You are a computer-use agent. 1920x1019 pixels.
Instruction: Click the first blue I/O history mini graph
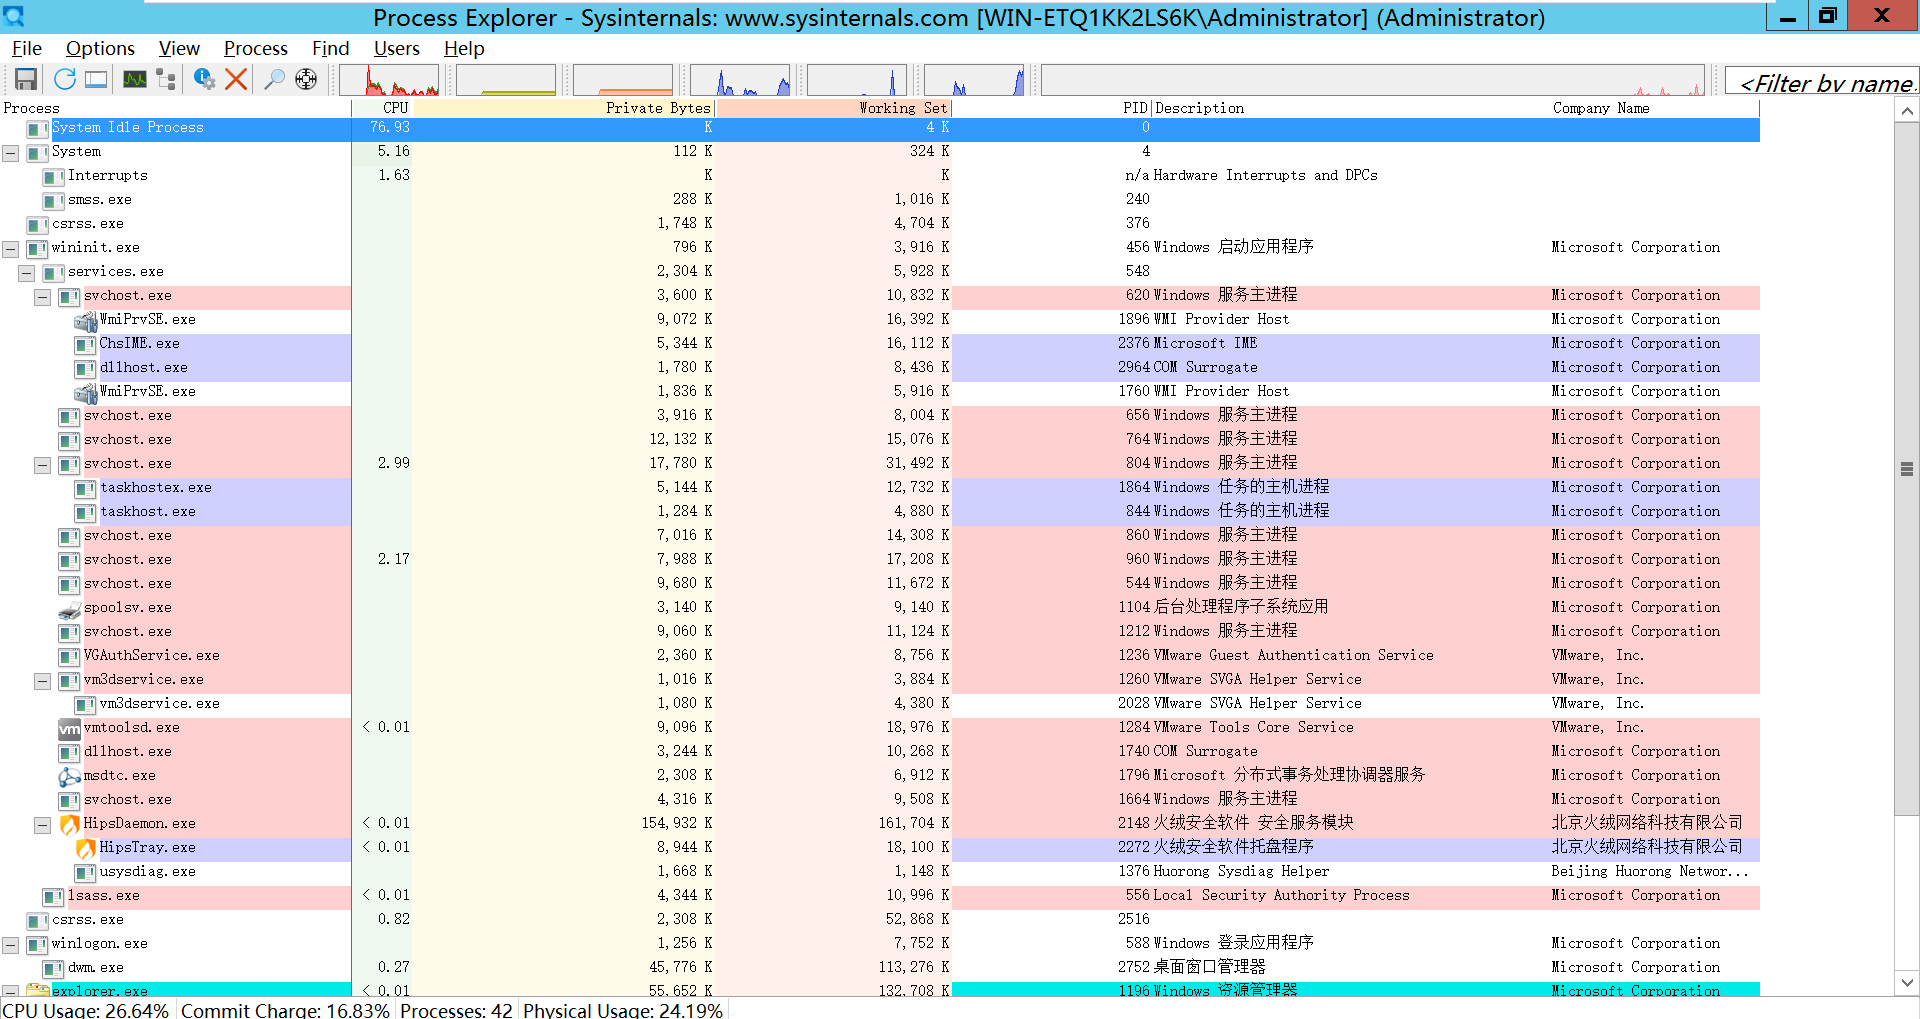tap(740, 80)
